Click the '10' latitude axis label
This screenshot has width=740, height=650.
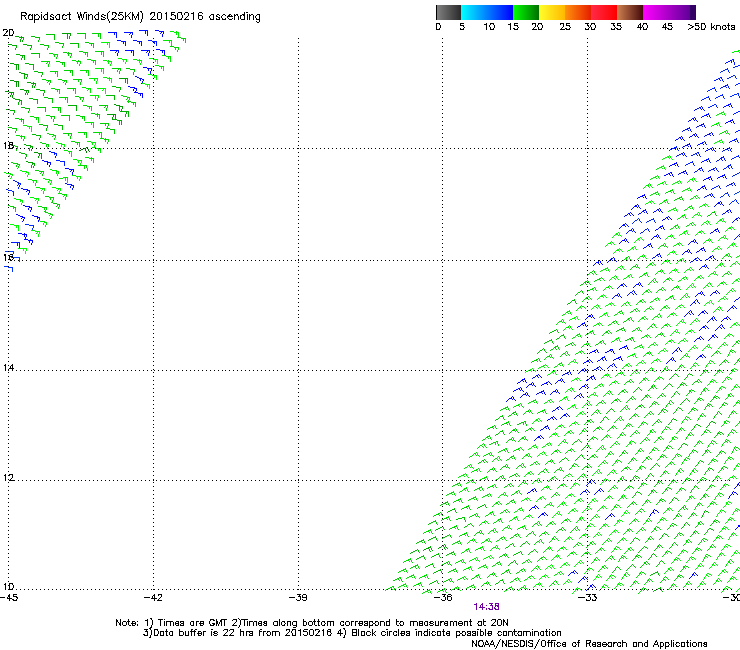8,587
